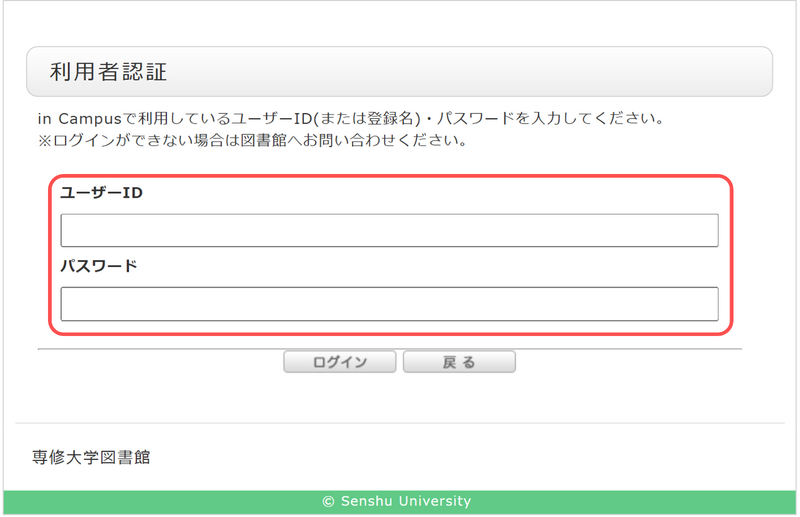Image resolution: width=800 pixels, height=517 pixels.
Task: Click 図書館へお問い合わせください in the note
Action: coord(369,140)
